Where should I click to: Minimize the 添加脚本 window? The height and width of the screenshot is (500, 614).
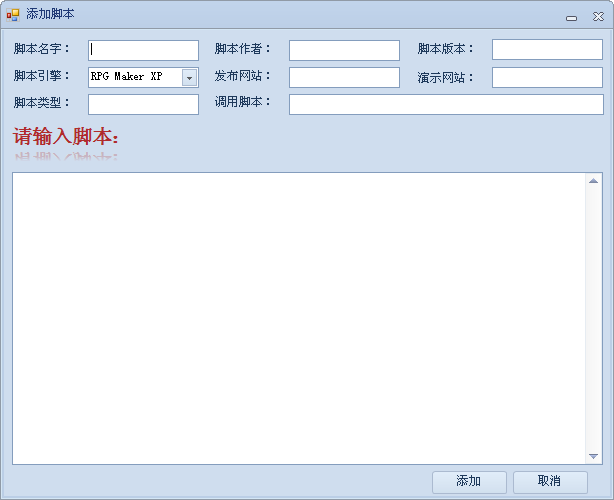(572, 18)
